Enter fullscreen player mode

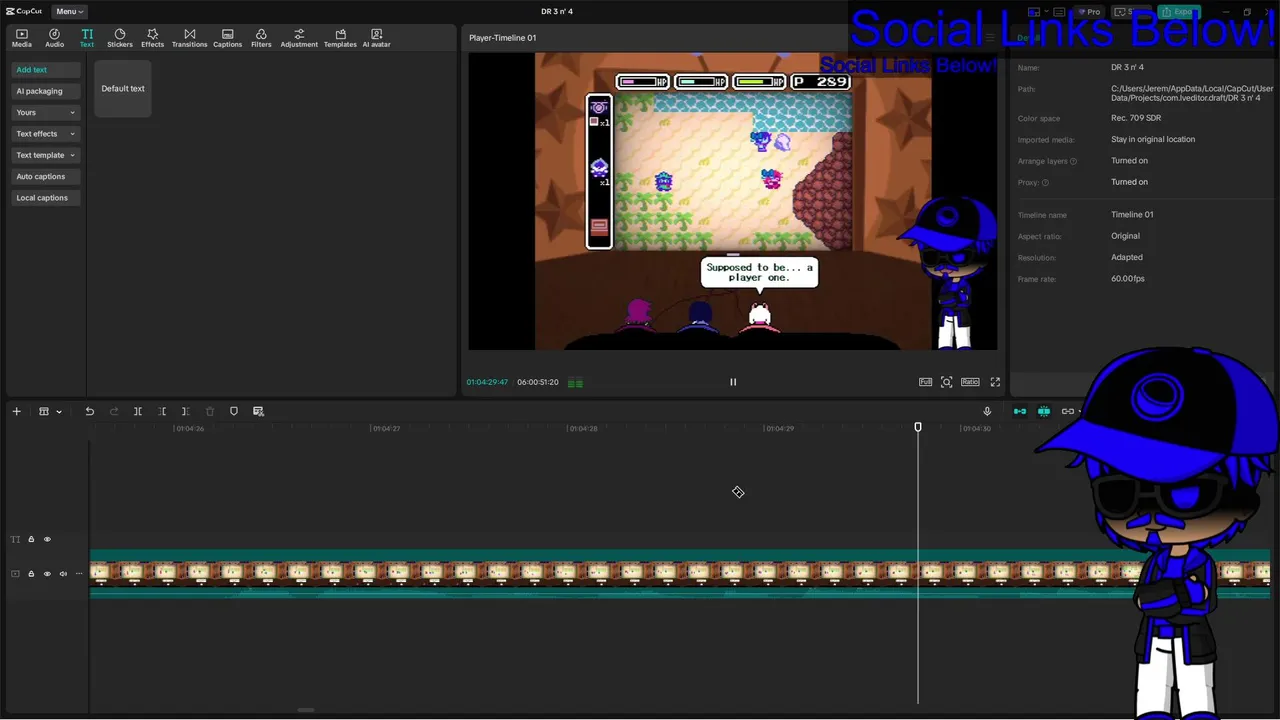(x=995, y=382)
